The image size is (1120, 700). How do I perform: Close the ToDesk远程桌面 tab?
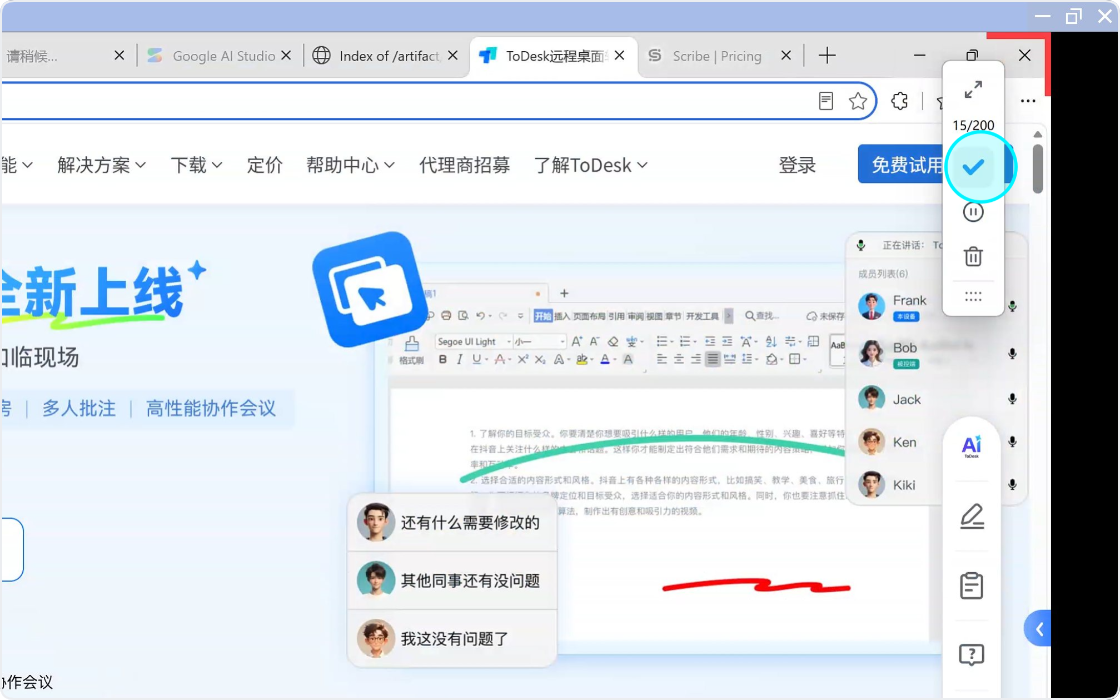(x=619, y=56)
